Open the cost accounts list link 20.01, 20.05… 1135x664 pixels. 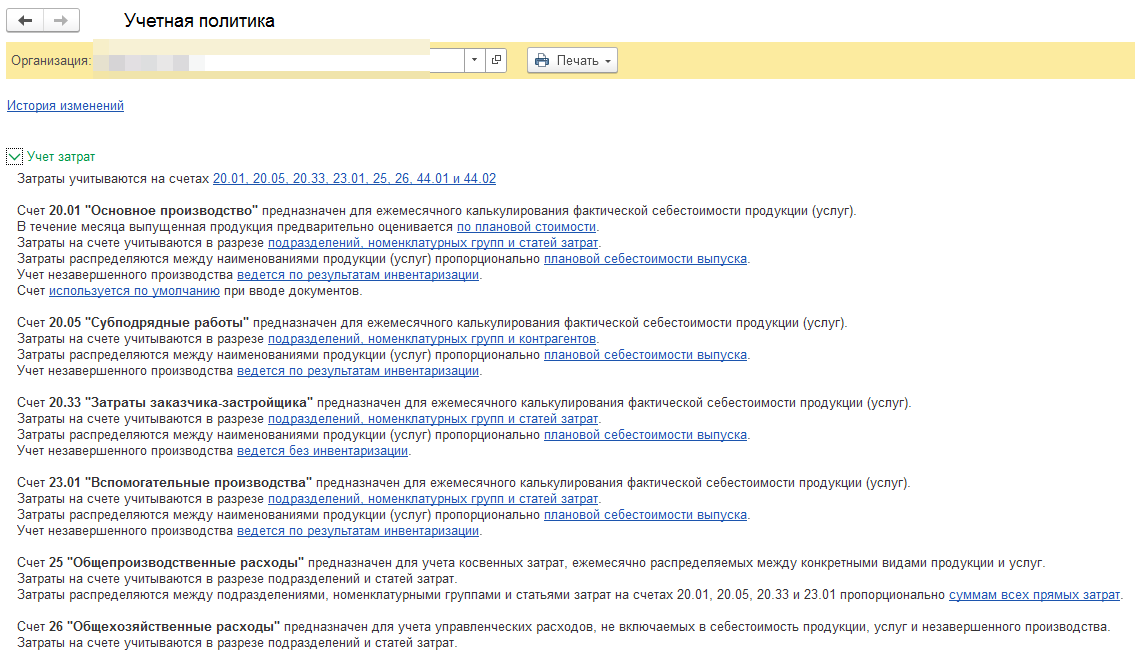(354, 179)
